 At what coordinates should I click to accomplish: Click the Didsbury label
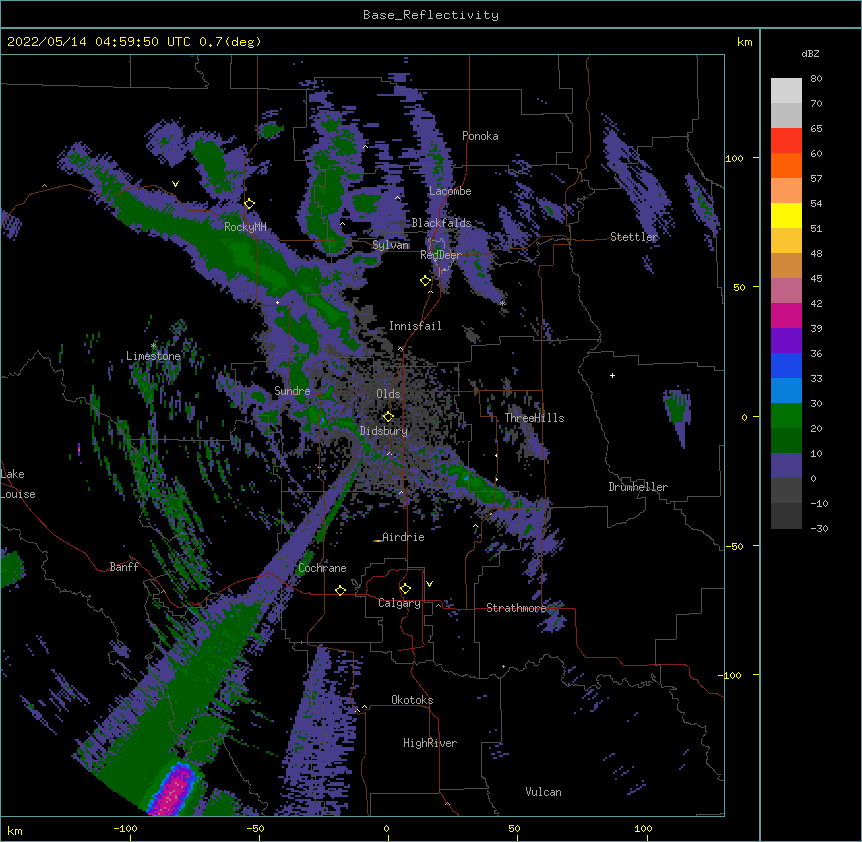[x=384, y=431]
